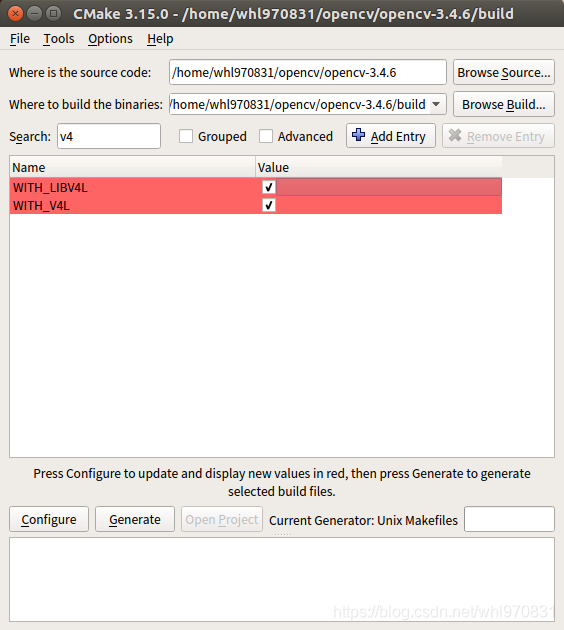
Task: Click the Value column header
Action: [379, 167]
